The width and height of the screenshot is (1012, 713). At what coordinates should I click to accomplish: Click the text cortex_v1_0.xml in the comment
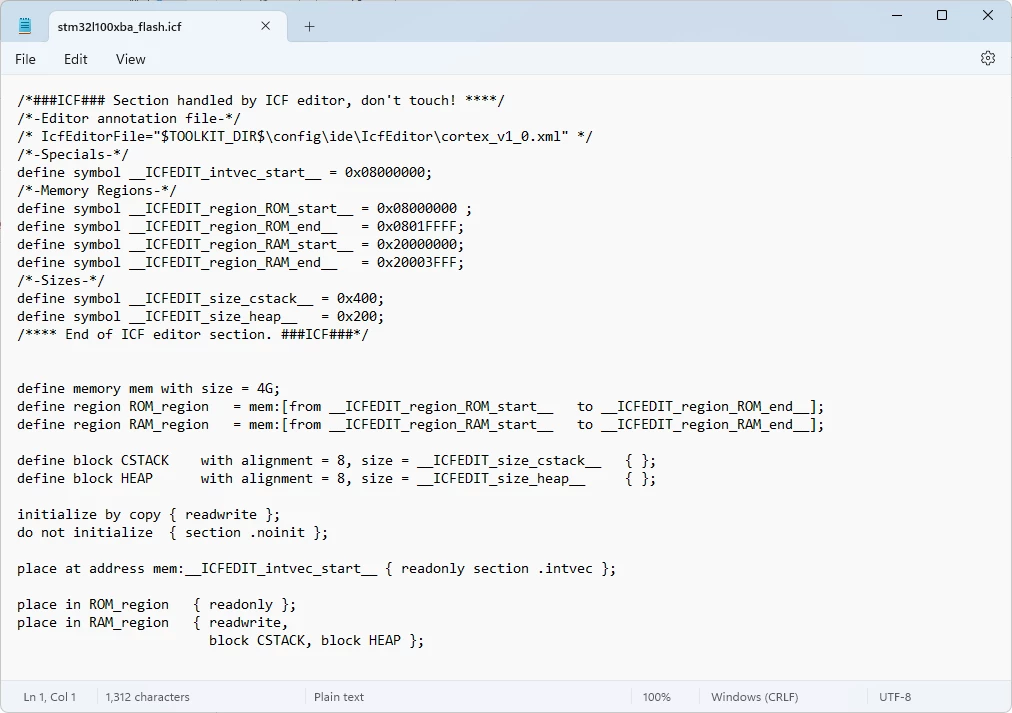pos(501,137)
